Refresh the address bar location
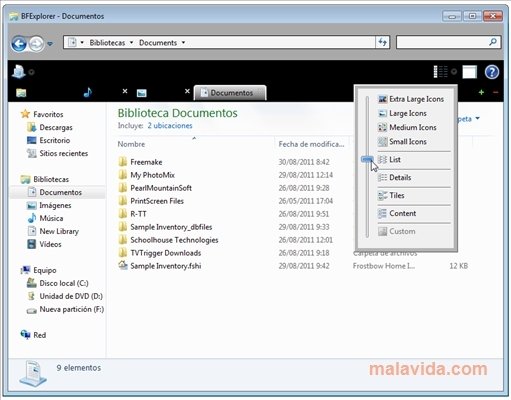This screenshot has height=400, width=511. click(x=382, y=42)
